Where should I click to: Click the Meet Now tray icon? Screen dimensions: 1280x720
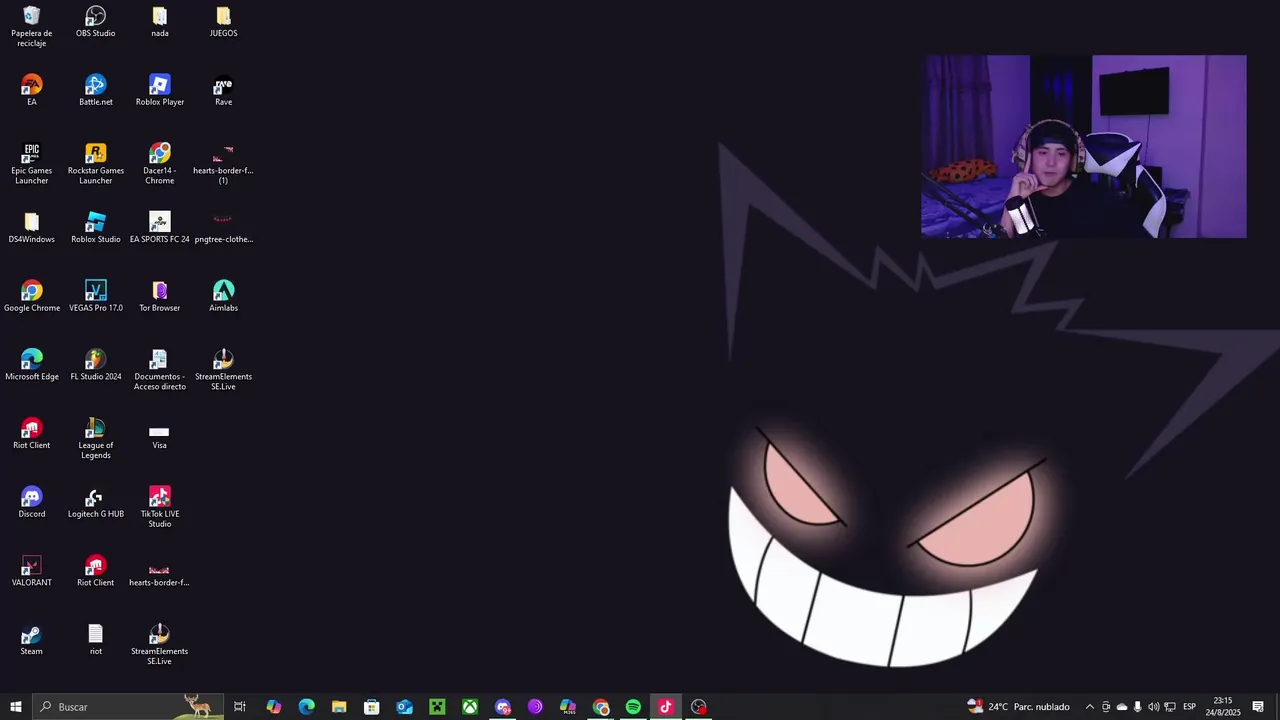point(1106,707)
